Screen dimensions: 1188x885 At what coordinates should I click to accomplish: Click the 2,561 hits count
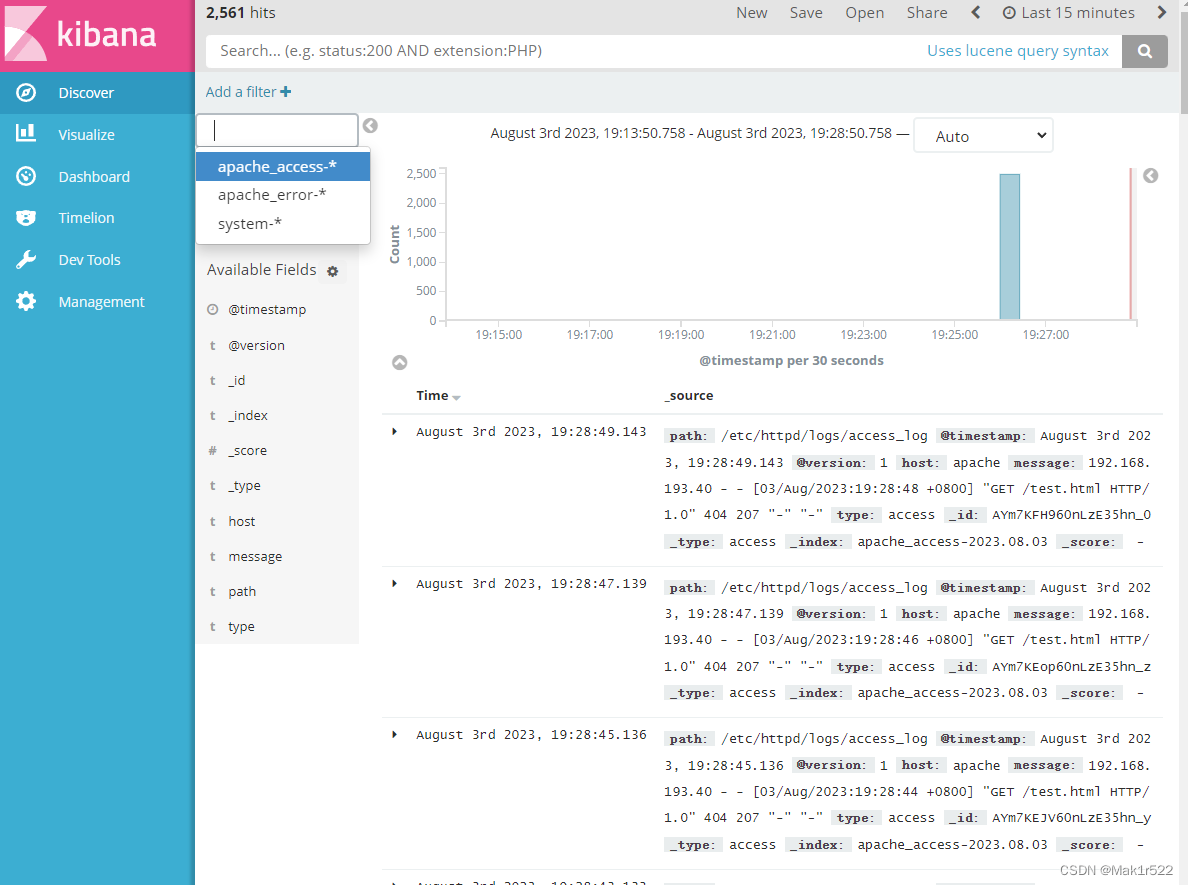(240, 13)
